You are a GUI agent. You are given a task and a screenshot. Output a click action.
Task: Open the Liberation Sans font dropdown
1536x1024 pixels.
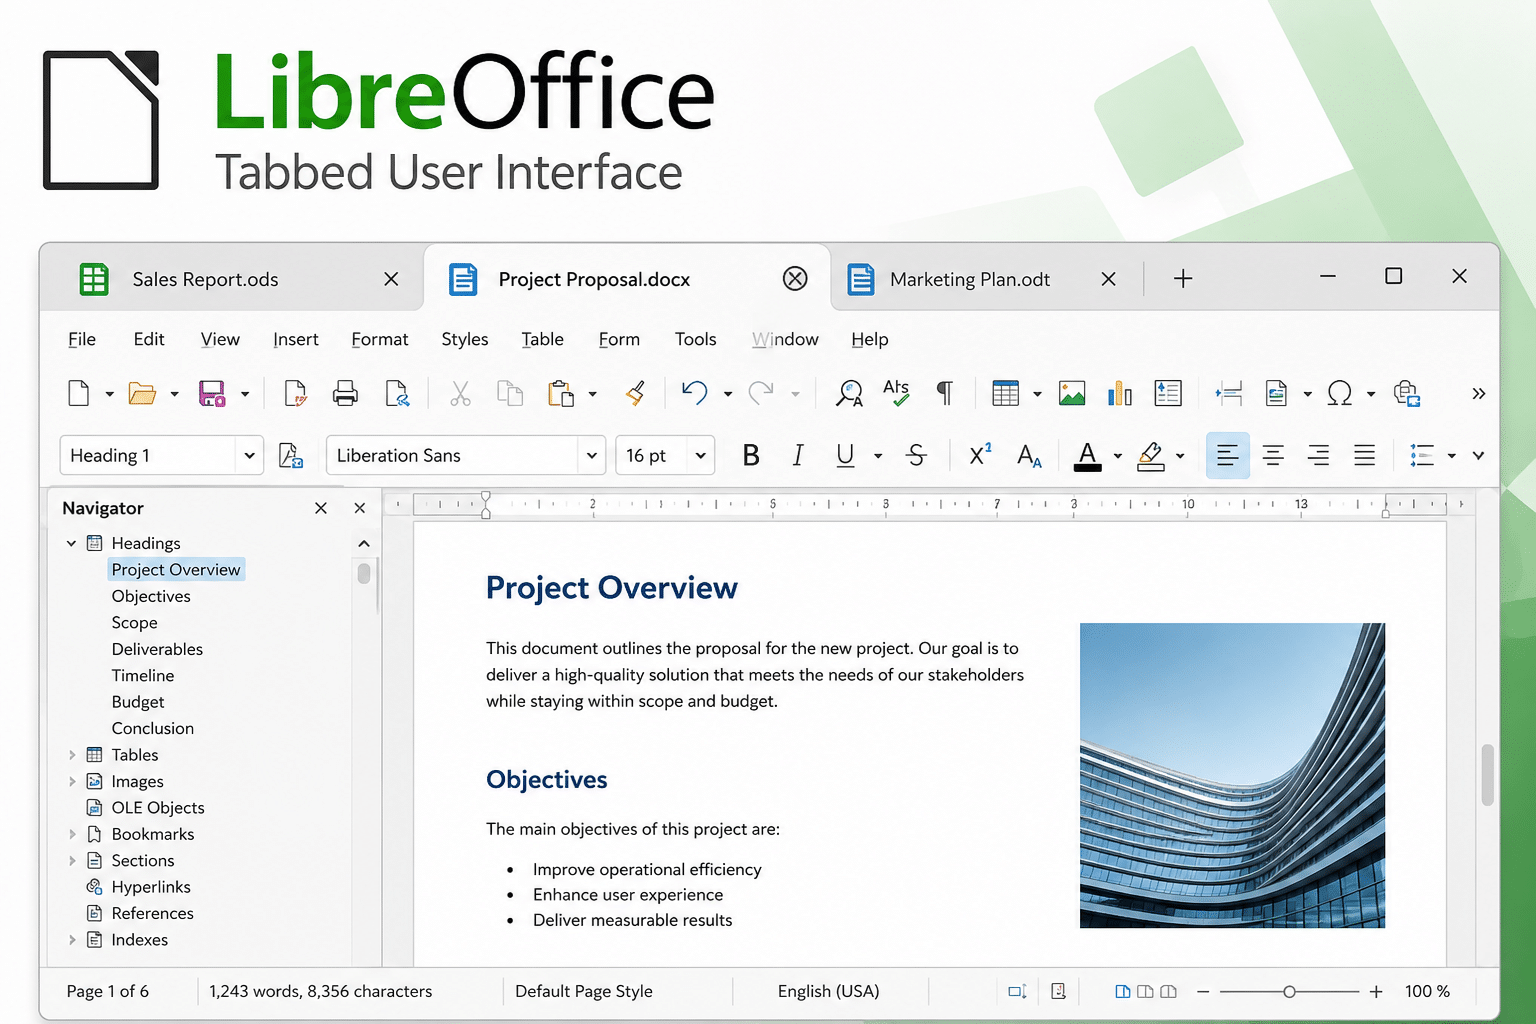592,455
